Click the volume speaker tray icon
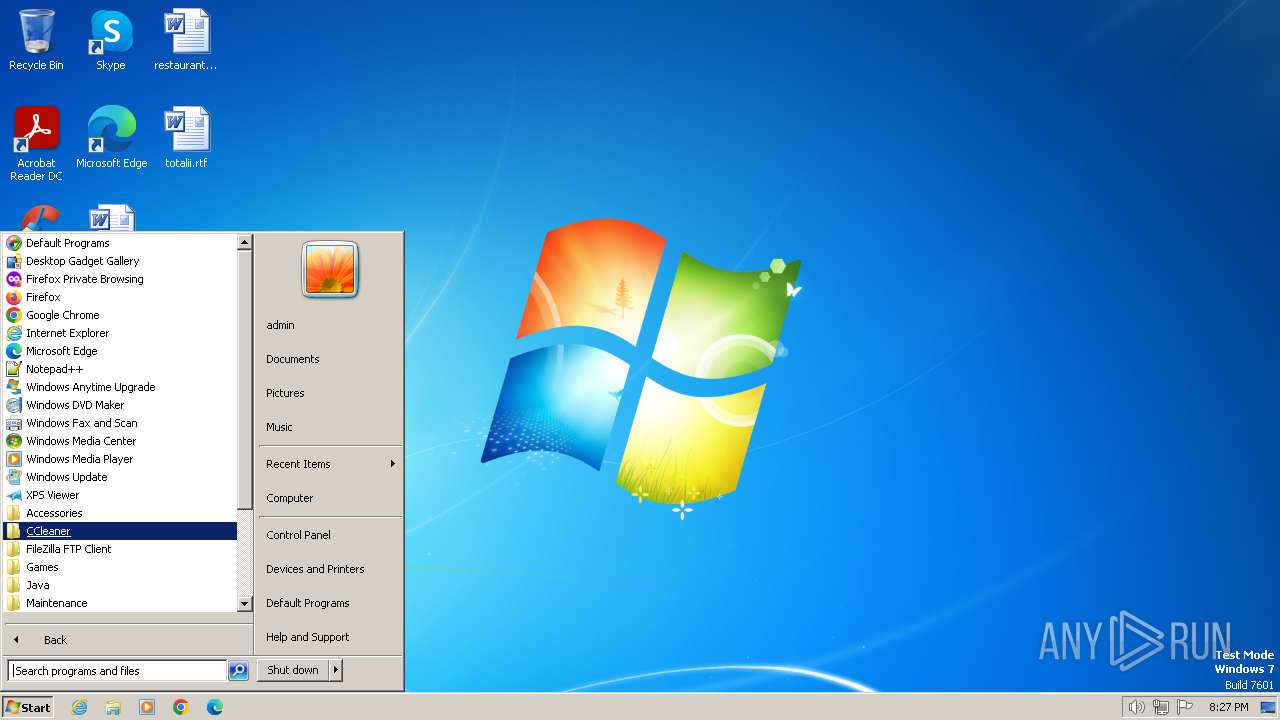Viewport: 1280px width, 720px height. point(1136,707)
